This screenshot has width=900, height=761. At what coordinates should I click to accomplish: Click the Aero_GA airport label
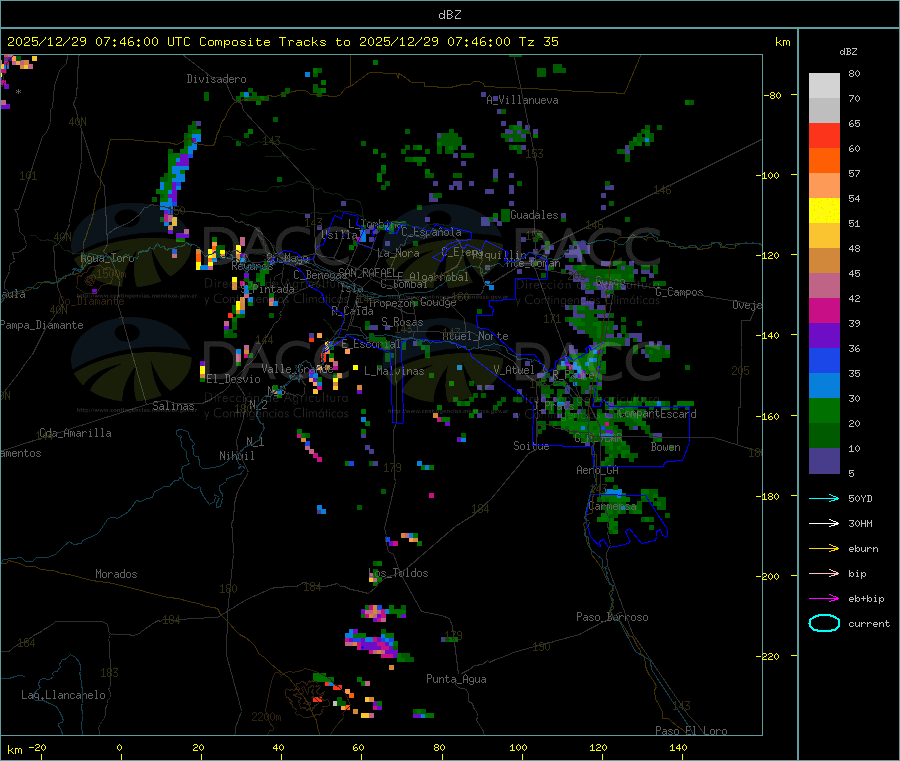click(597, 470)
